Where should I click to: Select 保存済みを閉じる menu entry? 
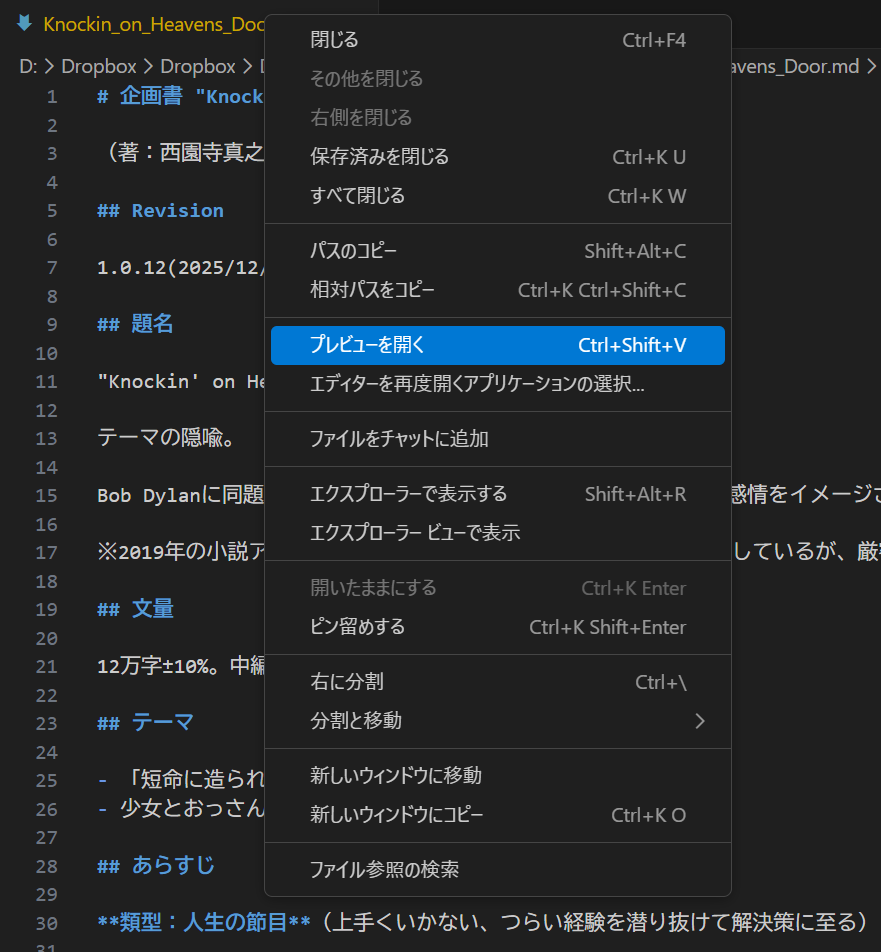(380, 157)
